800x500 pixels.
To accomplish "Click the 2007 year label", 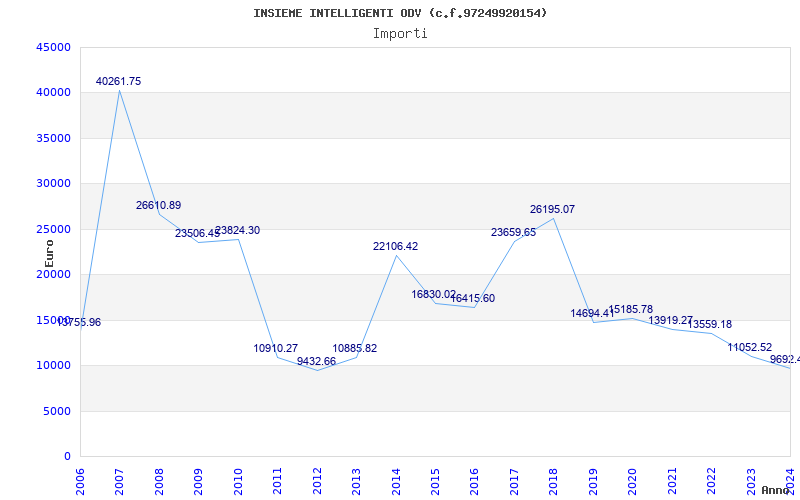I will click(x=119, y=481).
